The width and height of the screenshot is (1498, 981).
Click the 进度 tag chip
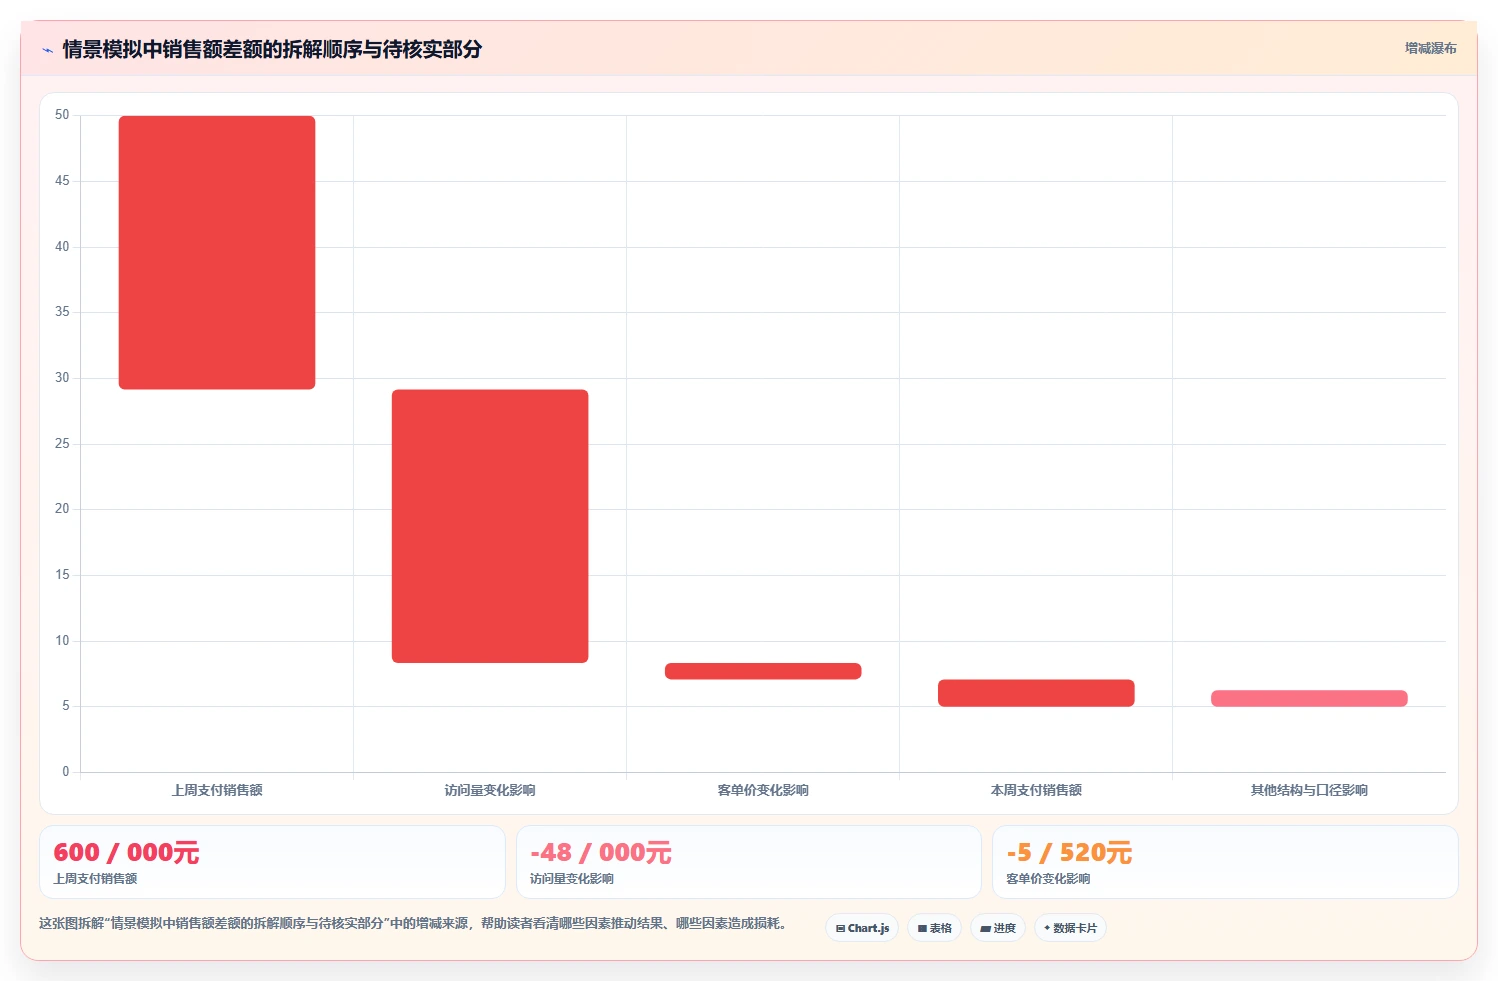pyautogui.click(x=998, y=928)
